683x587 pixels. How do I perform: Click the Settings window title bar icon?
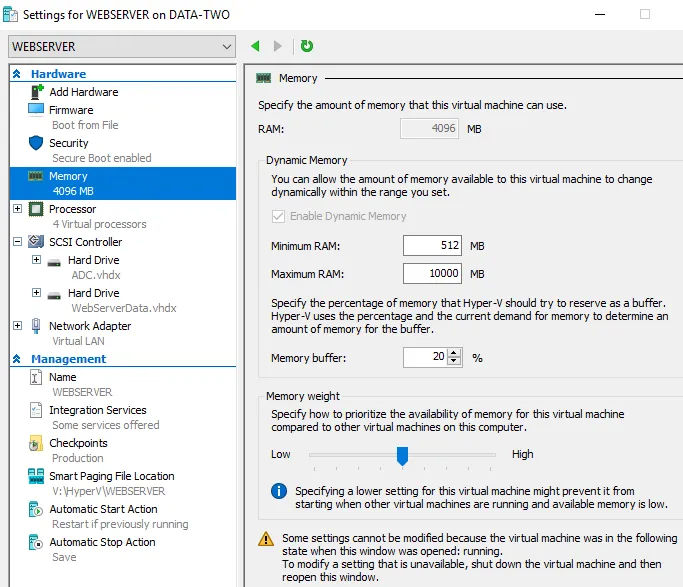click(x=10, y=14)
